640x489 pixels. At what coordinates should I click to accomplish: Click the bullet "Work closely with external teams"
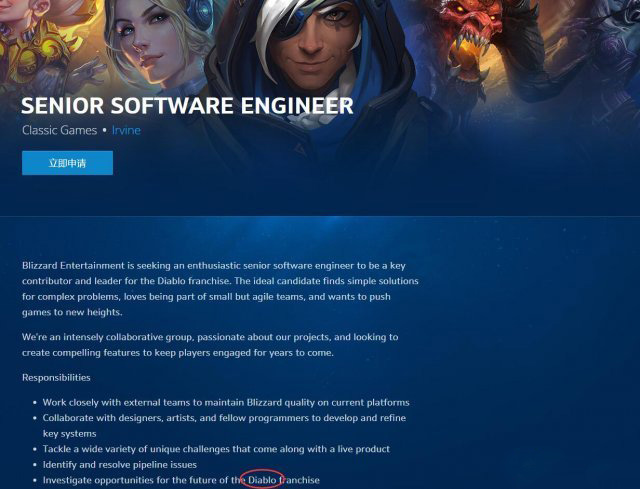click(226, 402)
